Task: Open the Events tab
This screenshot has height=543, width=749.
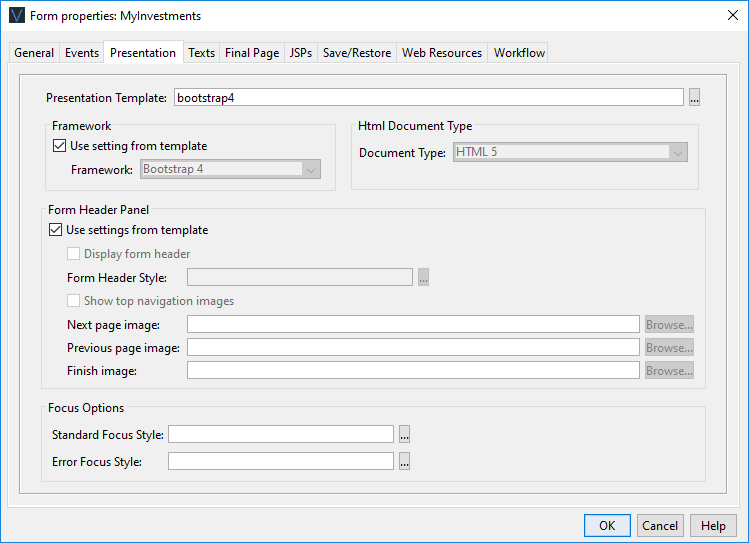Action: click(x=82, y=53)
